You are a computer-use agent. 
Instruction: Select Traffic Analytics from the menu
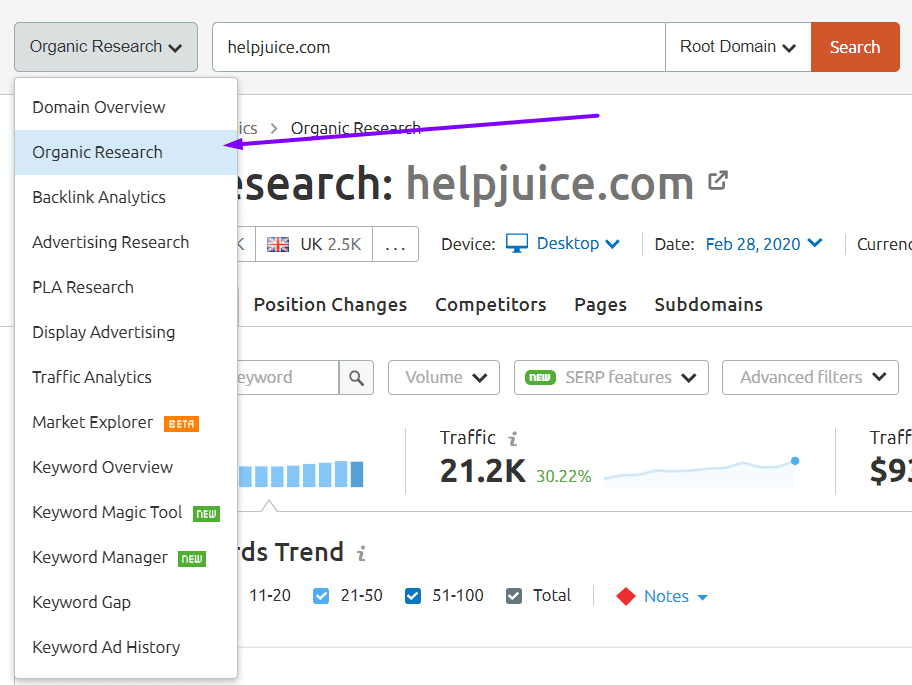click(126, 377)
